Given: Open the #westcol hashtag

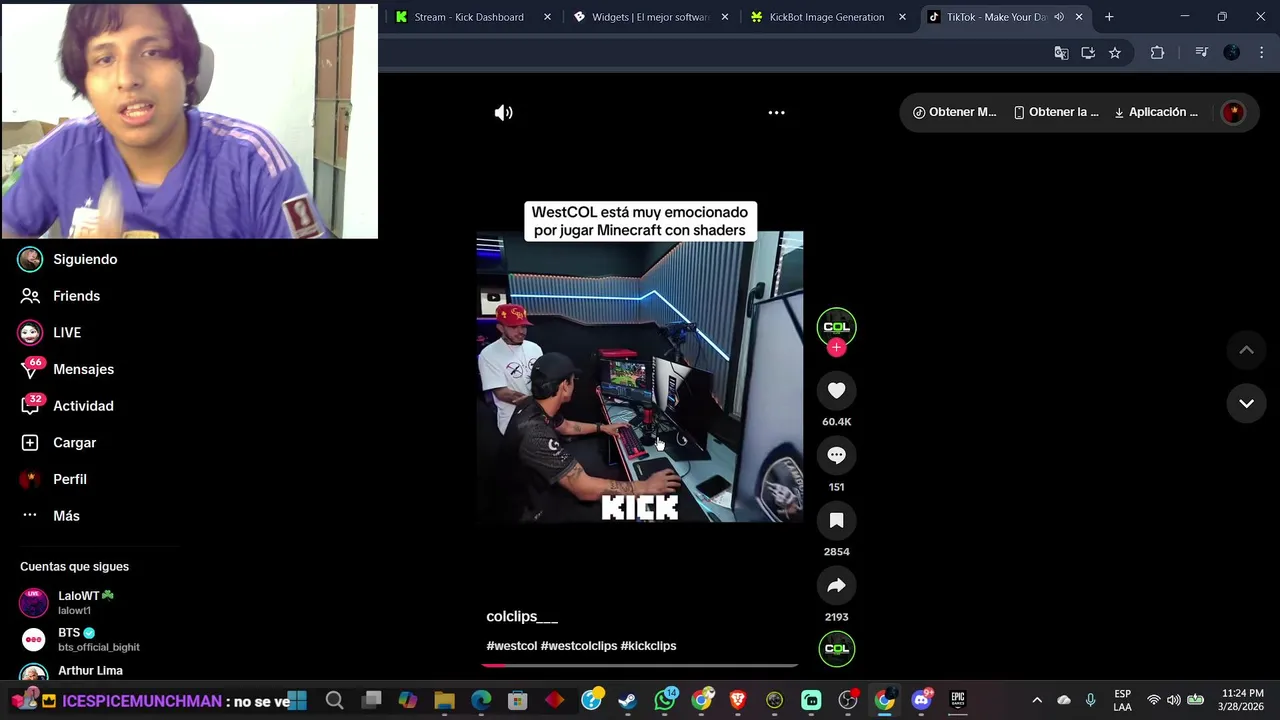Looking at the screenshot, I should click(x=512, y=646).
